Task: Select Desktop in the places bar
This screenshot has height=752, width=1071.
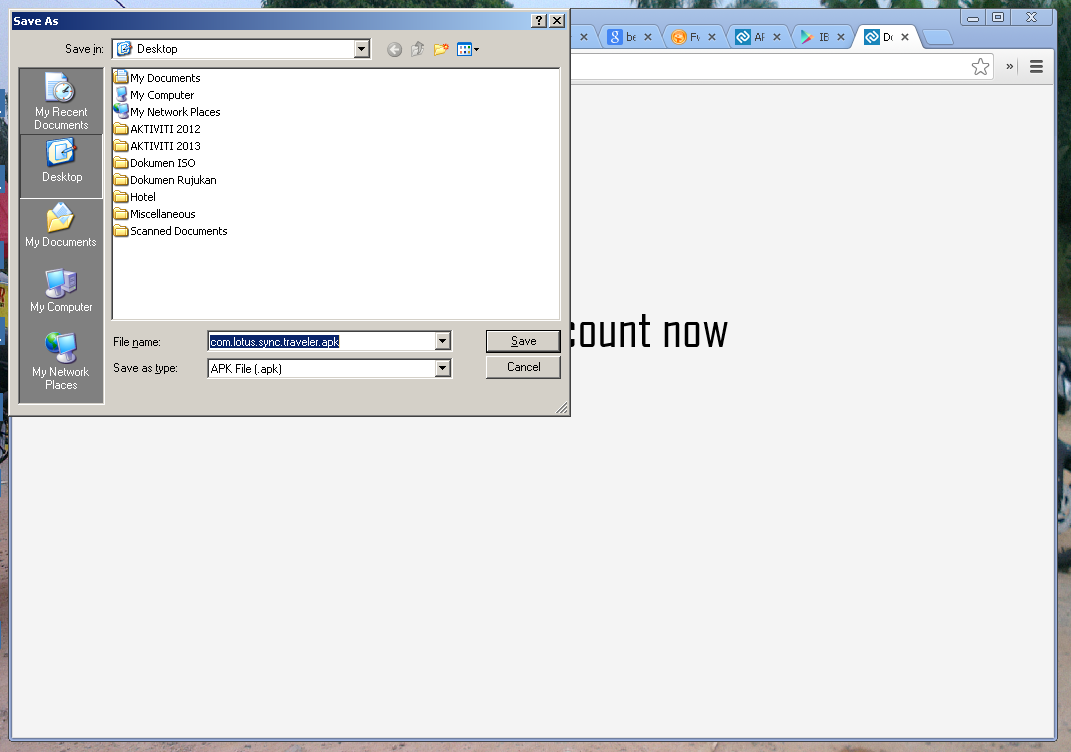Action: point(61,166)
